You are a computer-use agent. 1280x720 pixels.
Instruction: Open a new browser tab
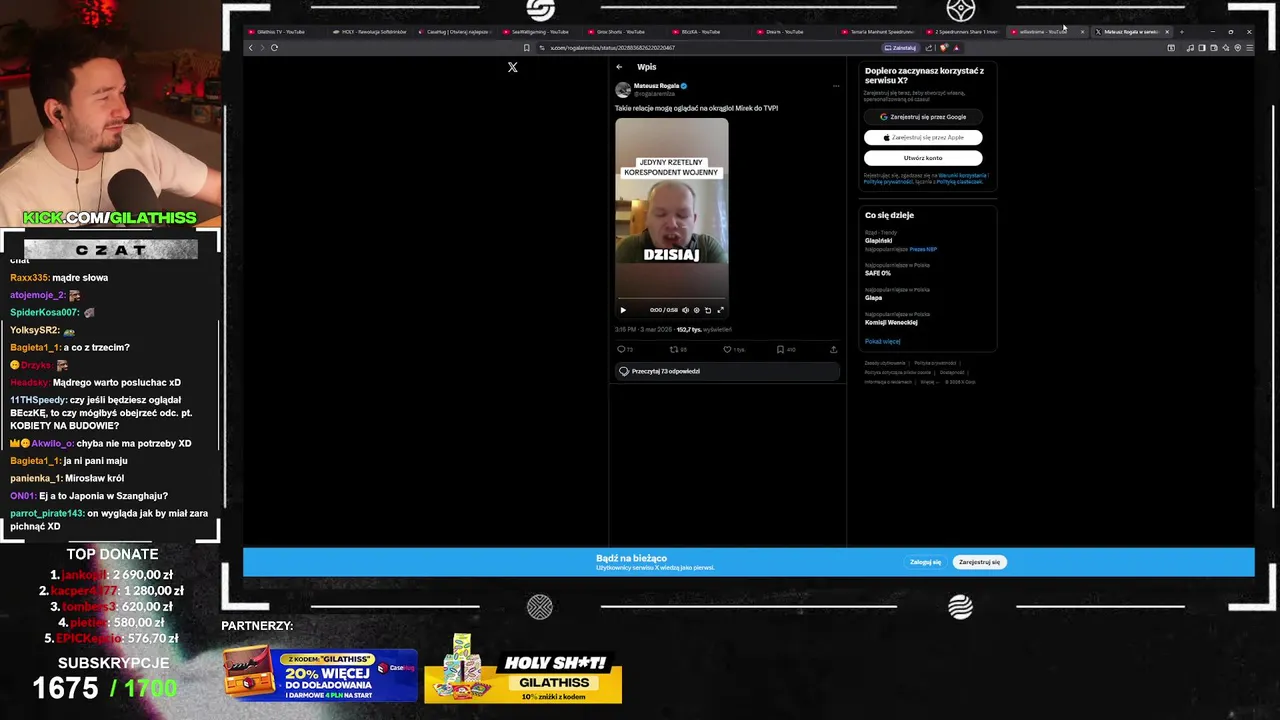1181,32
